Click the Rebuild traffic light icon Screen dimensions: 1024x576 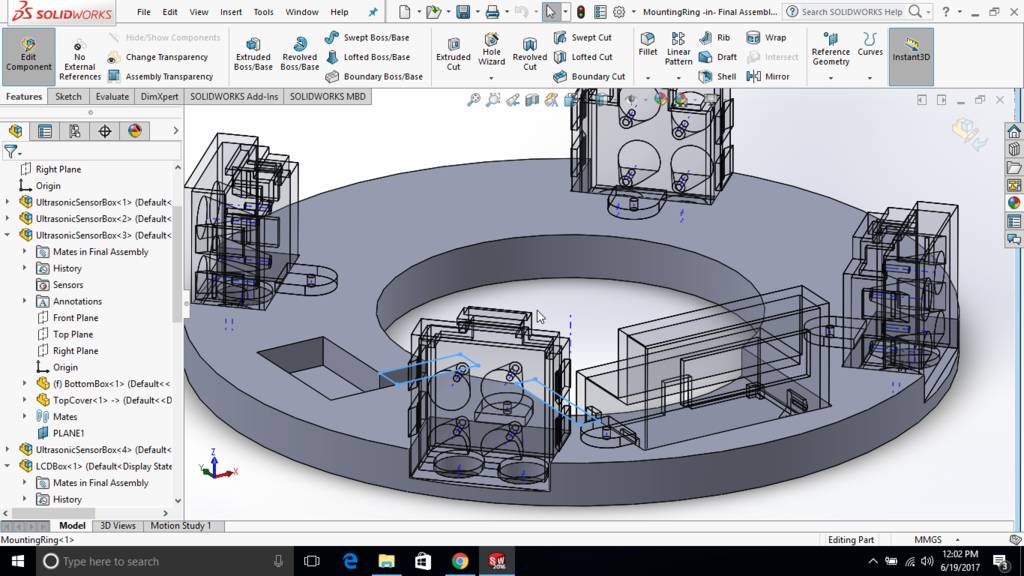[x=581, y=12]
